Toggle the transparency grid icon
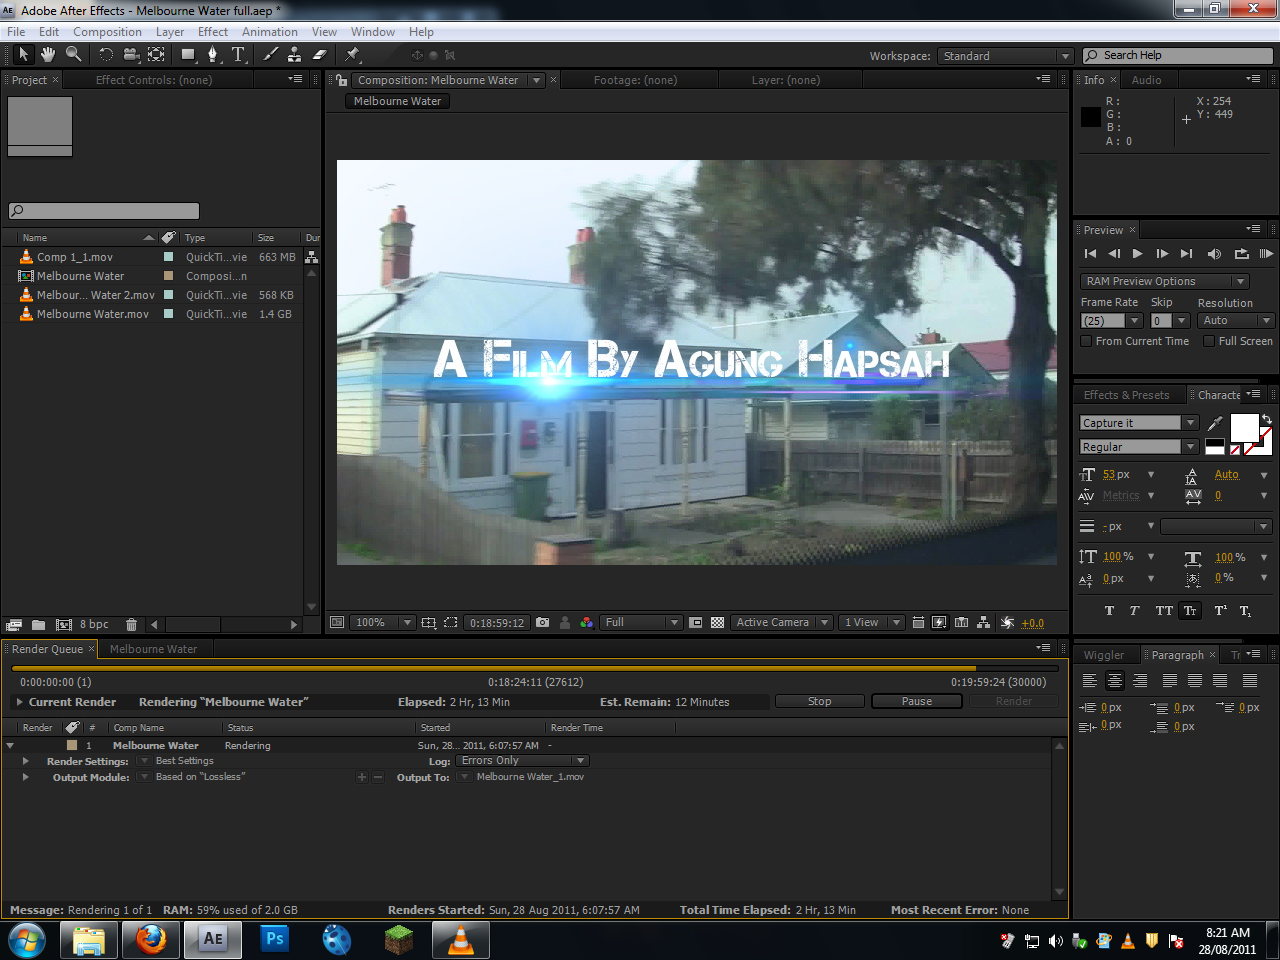This screenshot has width=1280, height=960. [x=717, y=622]
